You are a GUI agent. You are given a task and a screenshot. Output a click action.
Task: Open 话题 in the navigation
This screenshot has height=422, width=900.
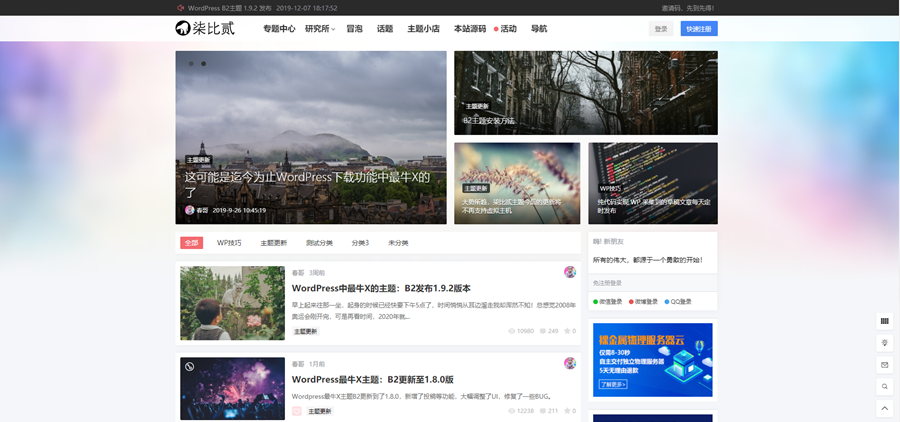click(x=385, y=29)
